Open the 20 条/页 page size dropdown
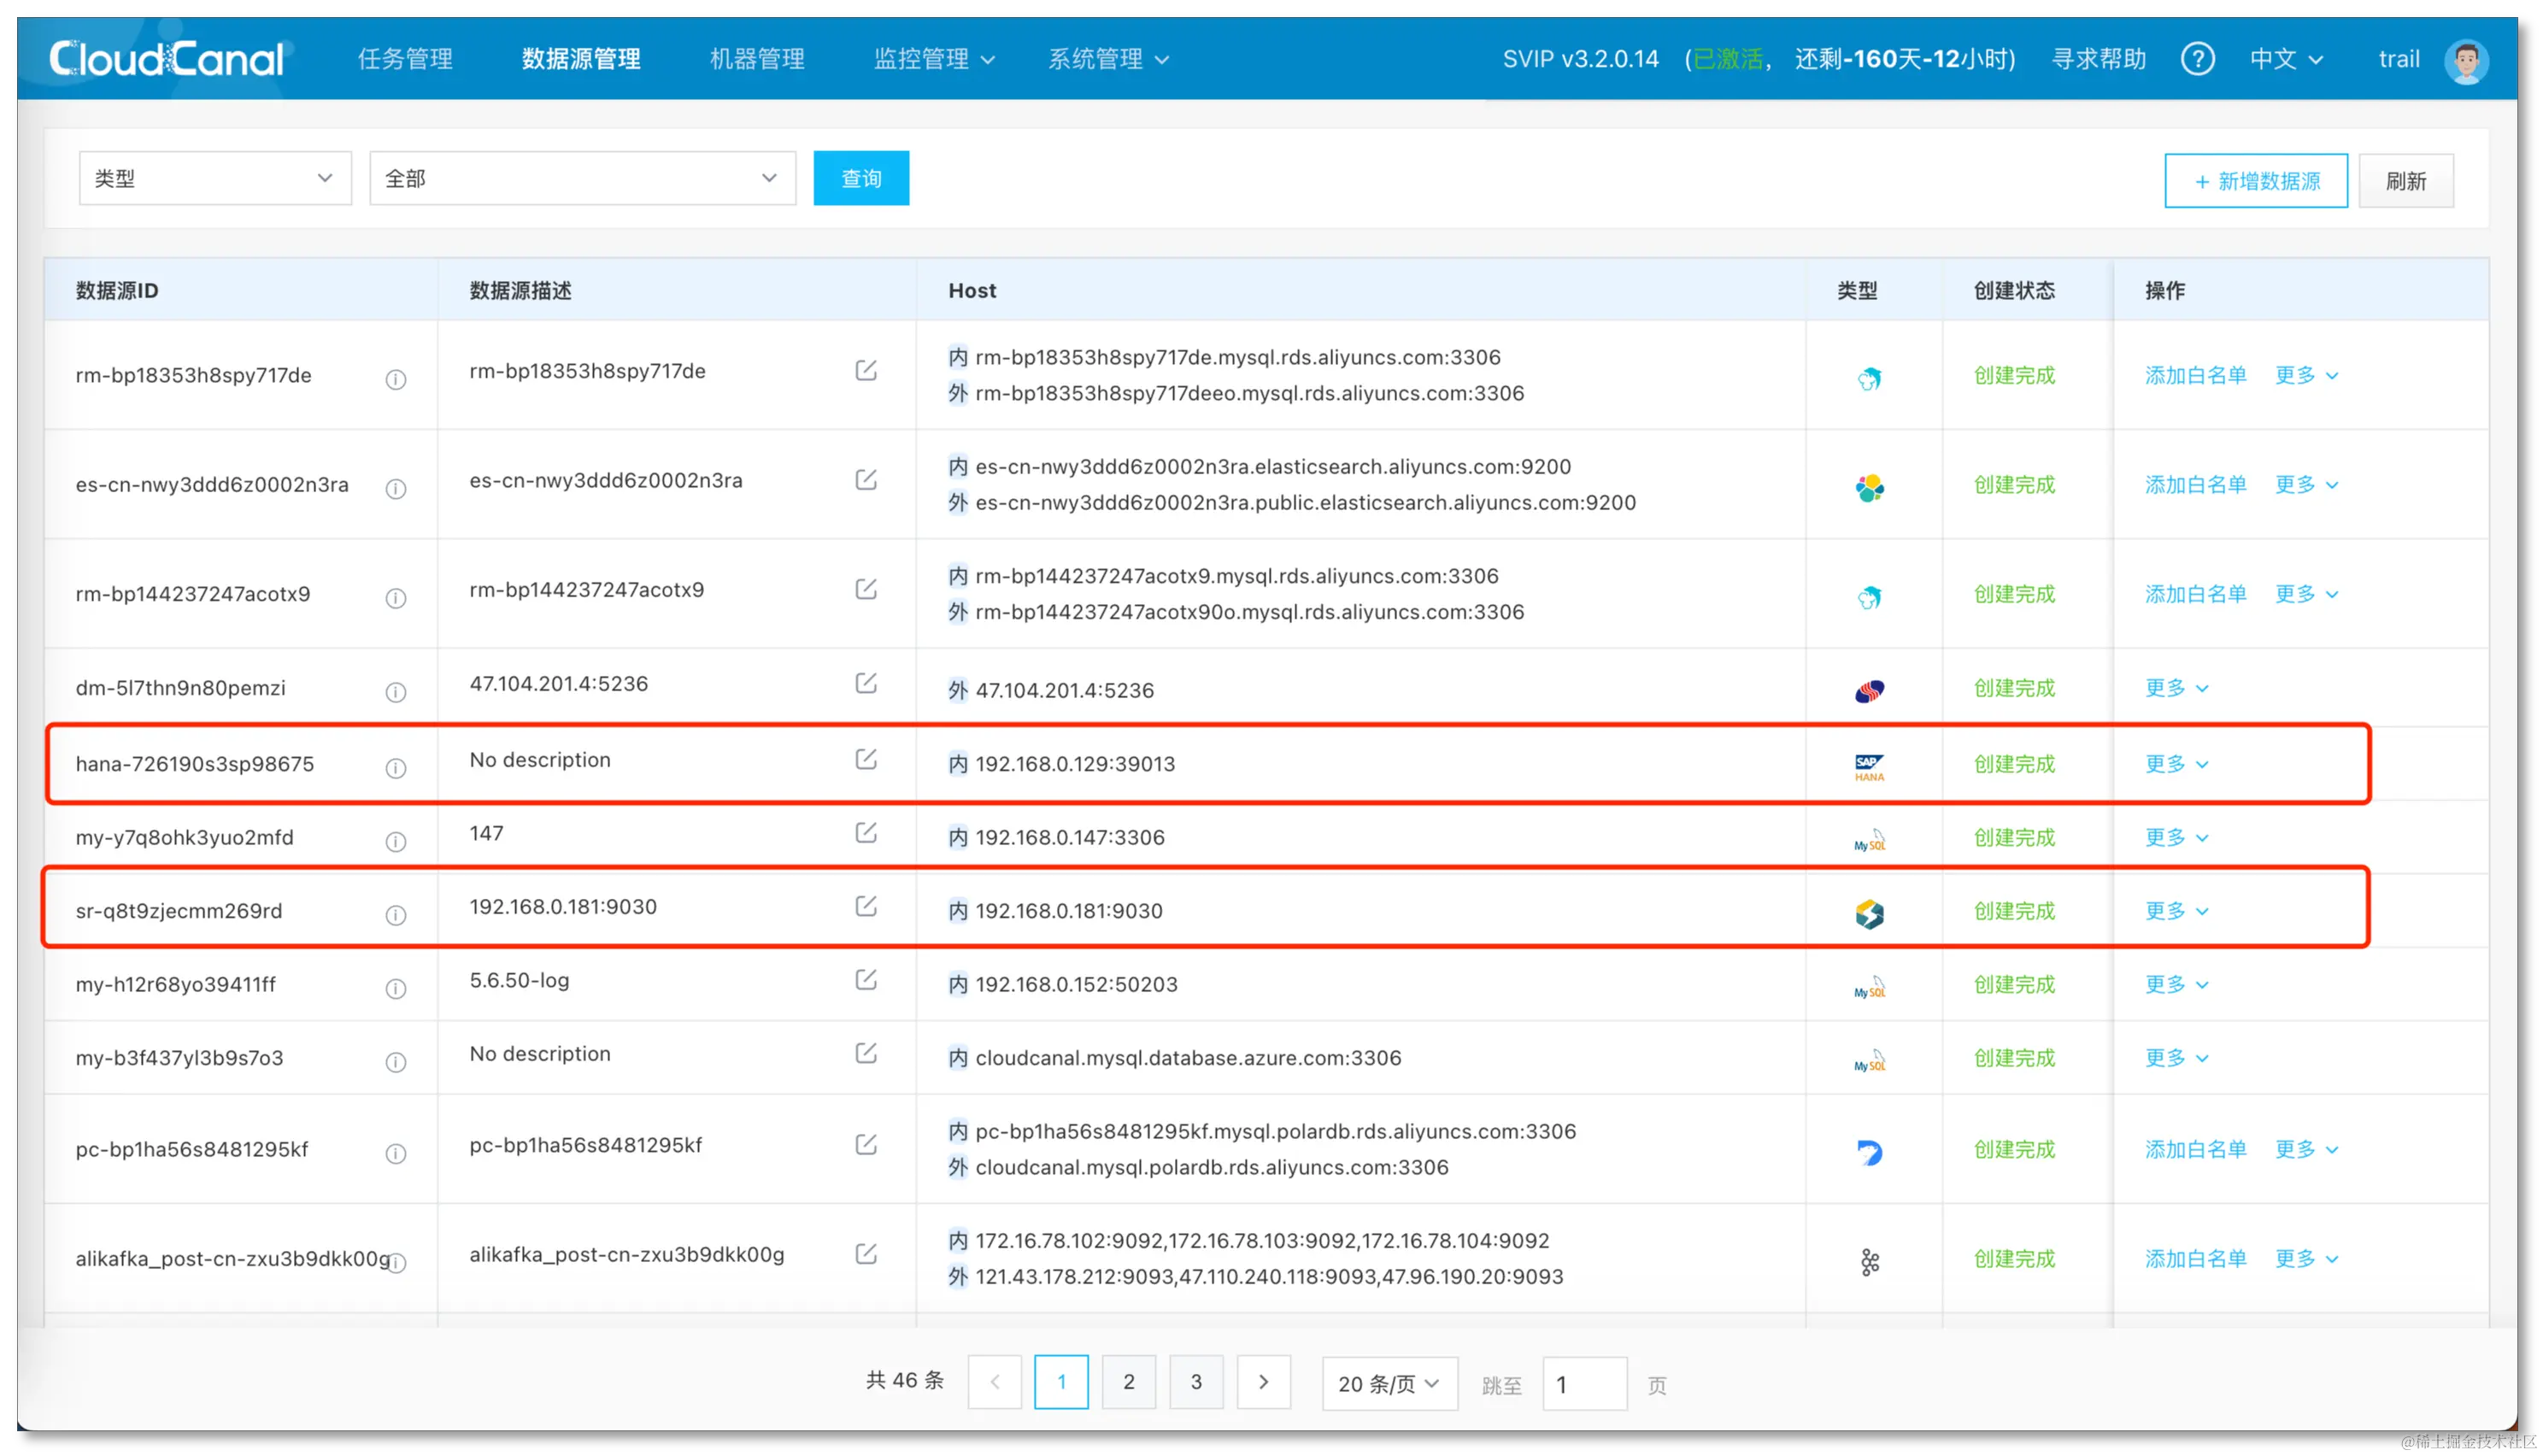Screen dimensions: 2543x1456 (1388, 1384)
